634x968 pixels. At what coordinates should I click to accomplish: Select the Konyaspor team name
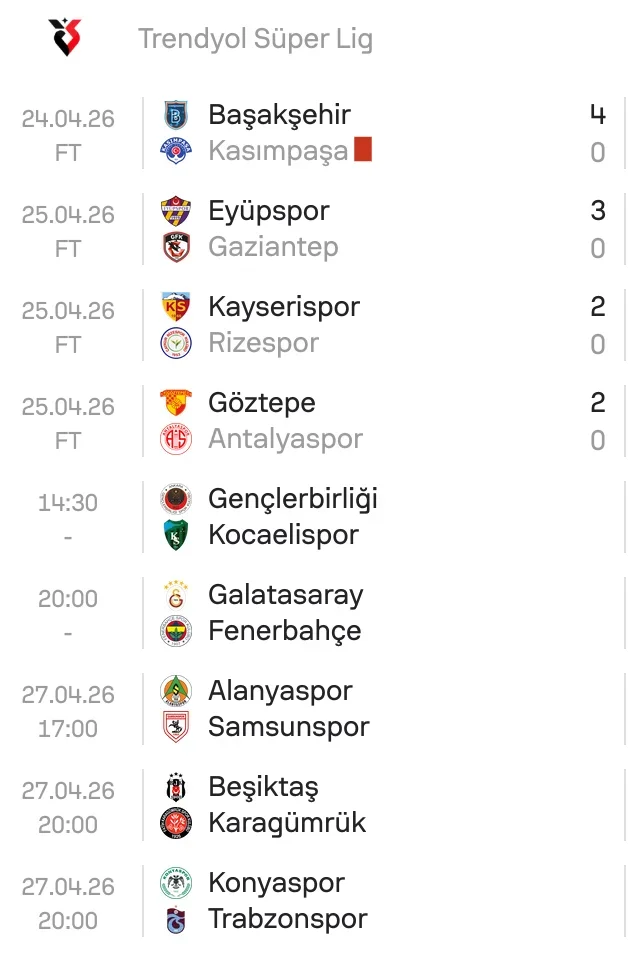pos(276,883)
